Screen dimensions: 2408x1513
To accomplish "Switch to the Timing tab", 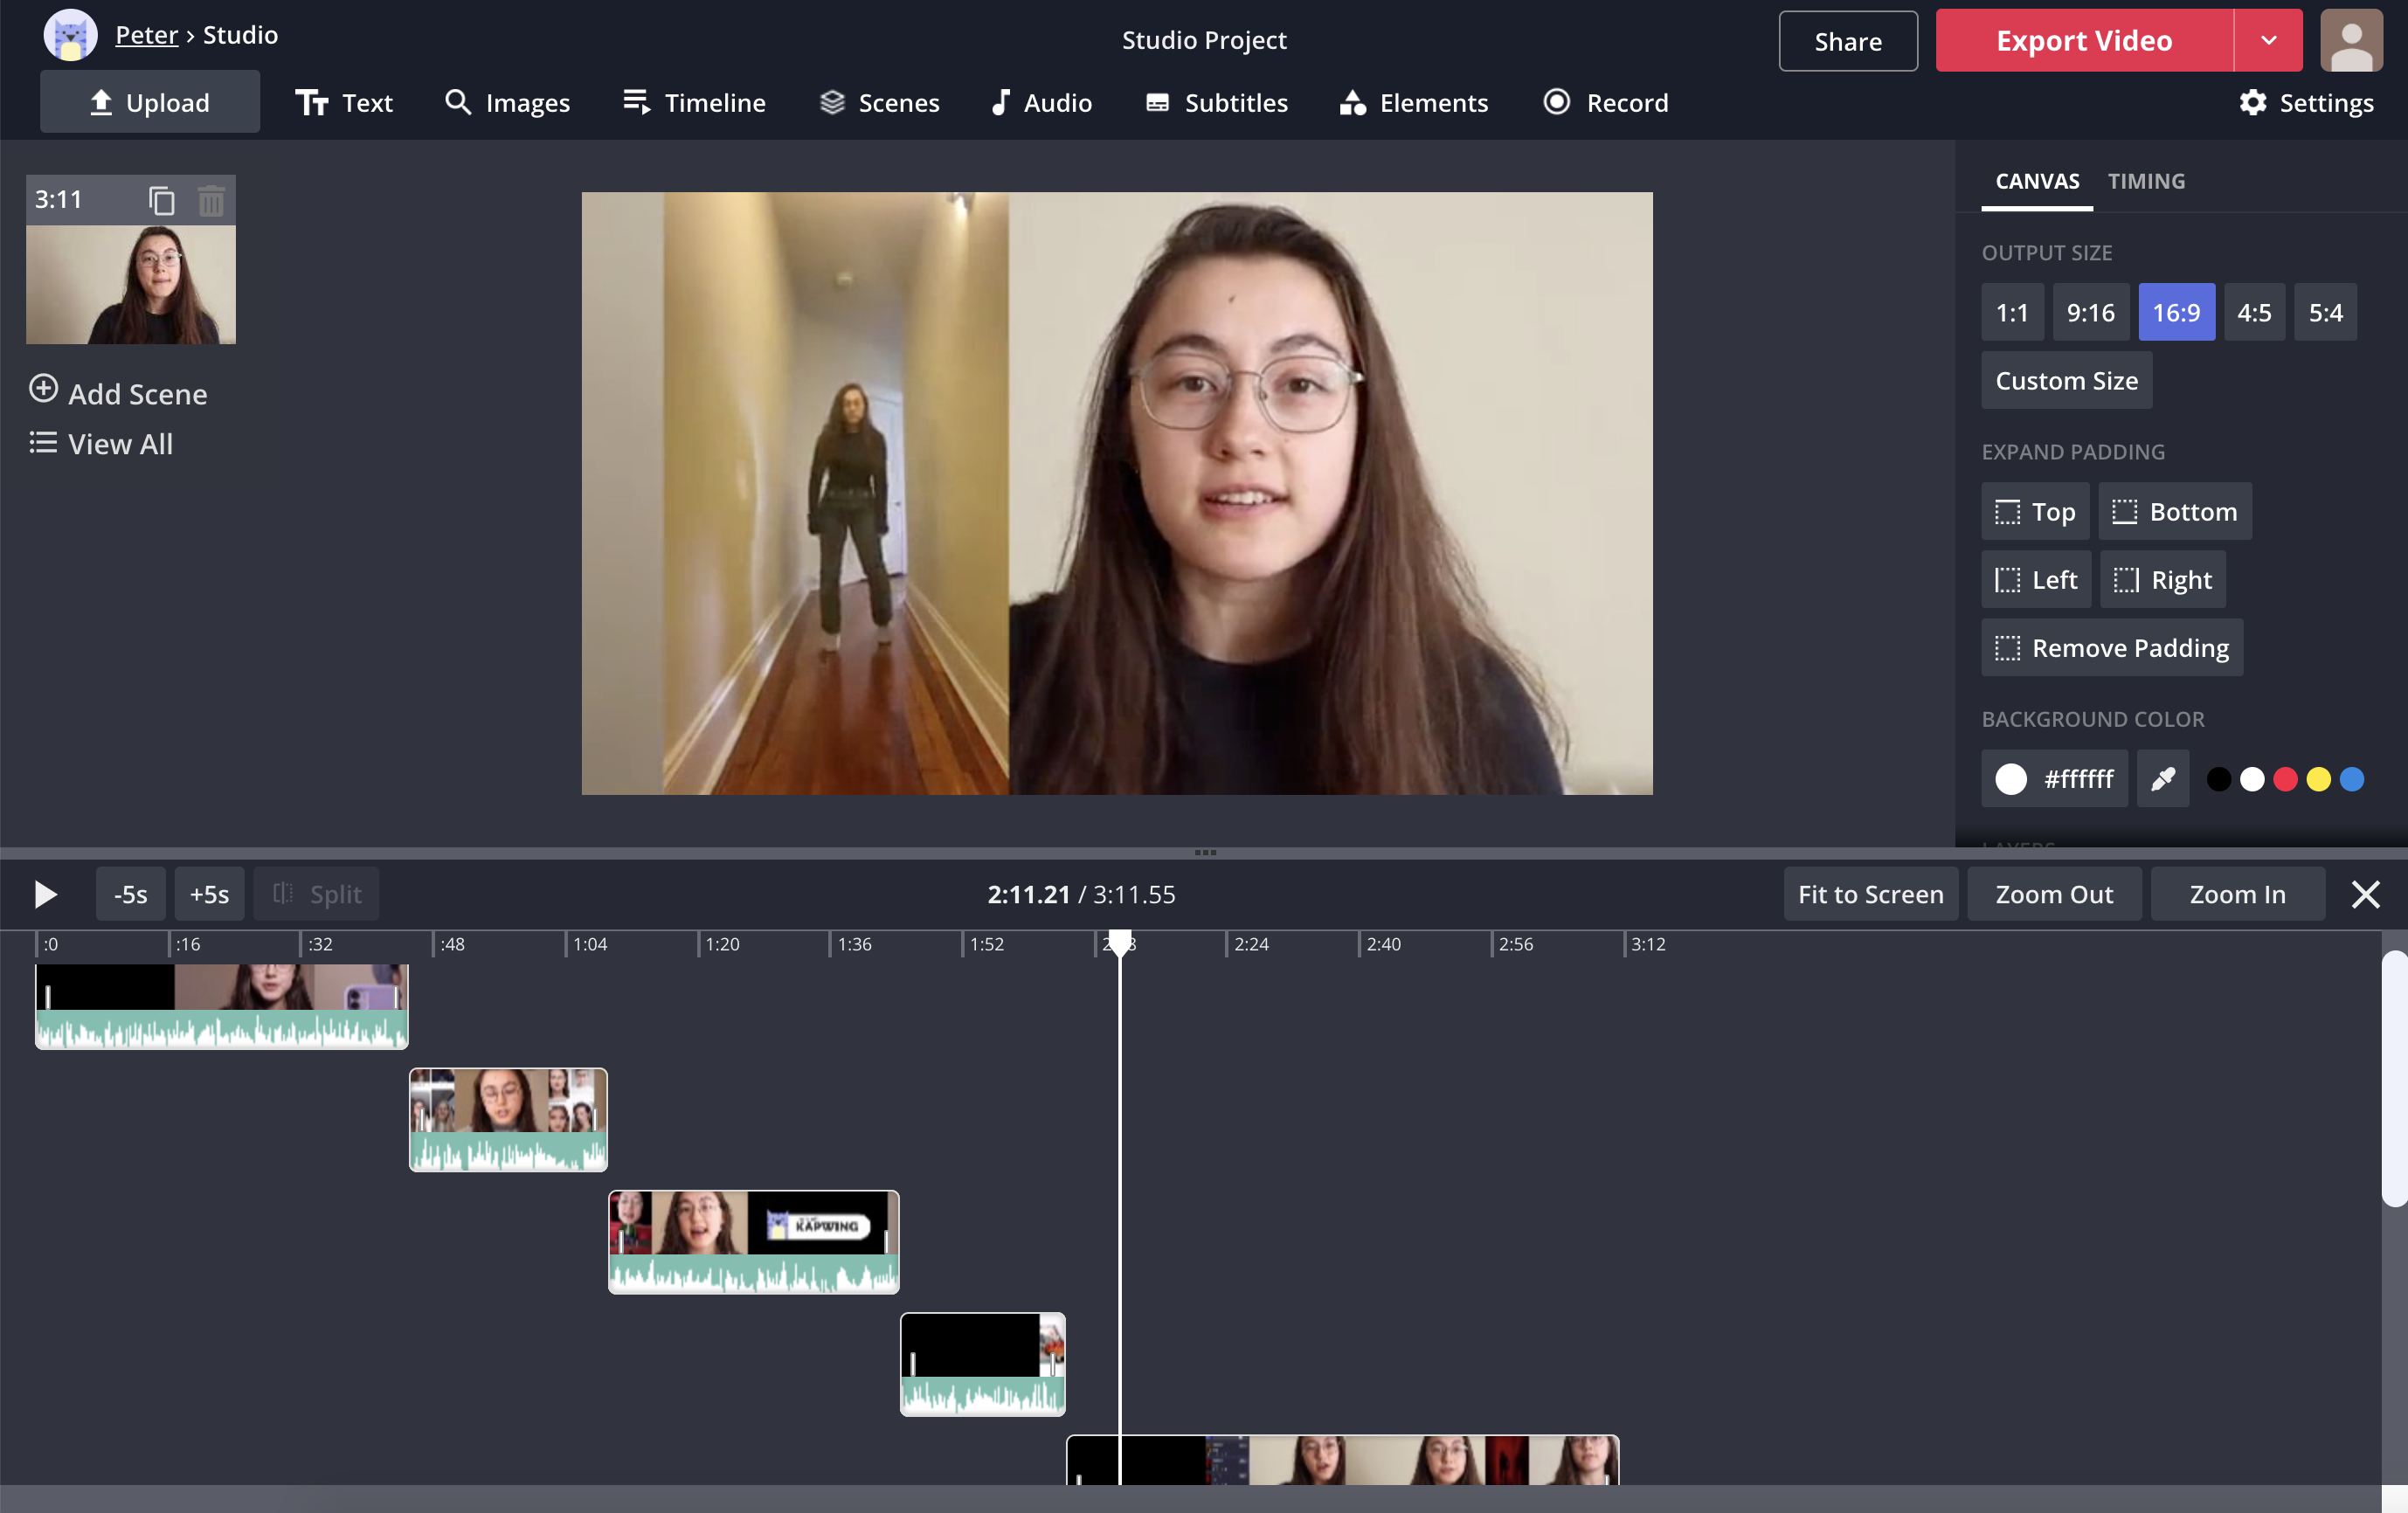I will 2147,180.
